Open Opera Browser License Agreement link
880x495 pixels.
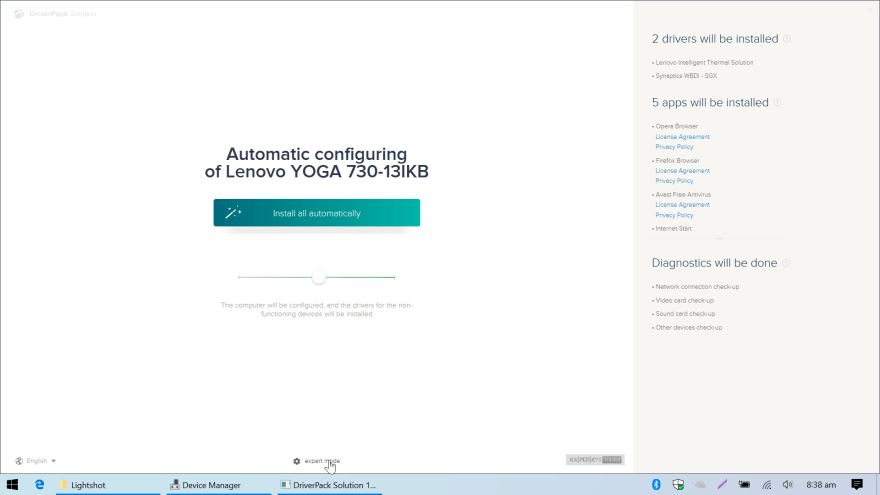click(682, 137)
